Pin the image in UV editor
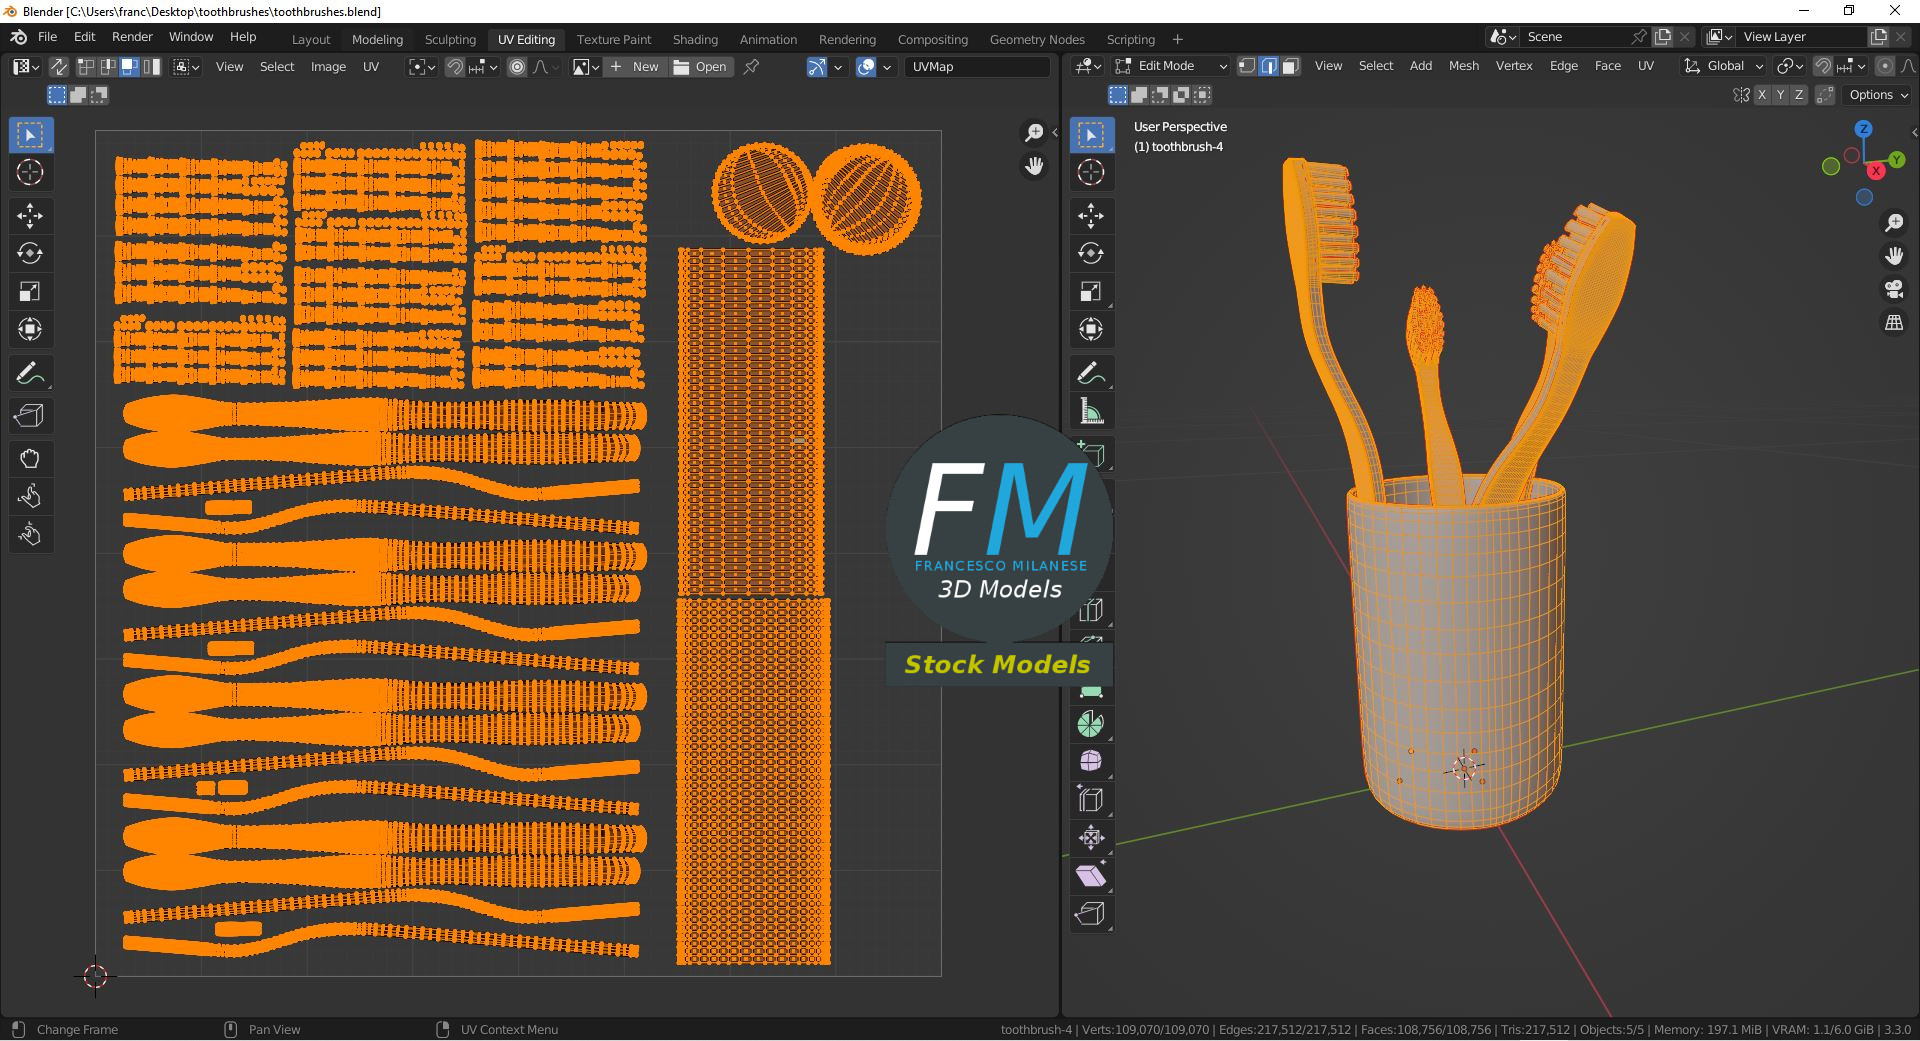Image resolution: width=1920 pixels, height=1041 pixels. click(751, 67)
